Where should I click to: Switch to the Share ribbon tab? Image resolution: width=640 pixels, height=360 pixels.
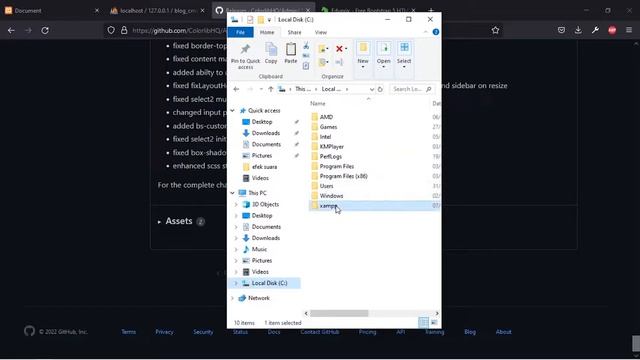click(294, 32)
